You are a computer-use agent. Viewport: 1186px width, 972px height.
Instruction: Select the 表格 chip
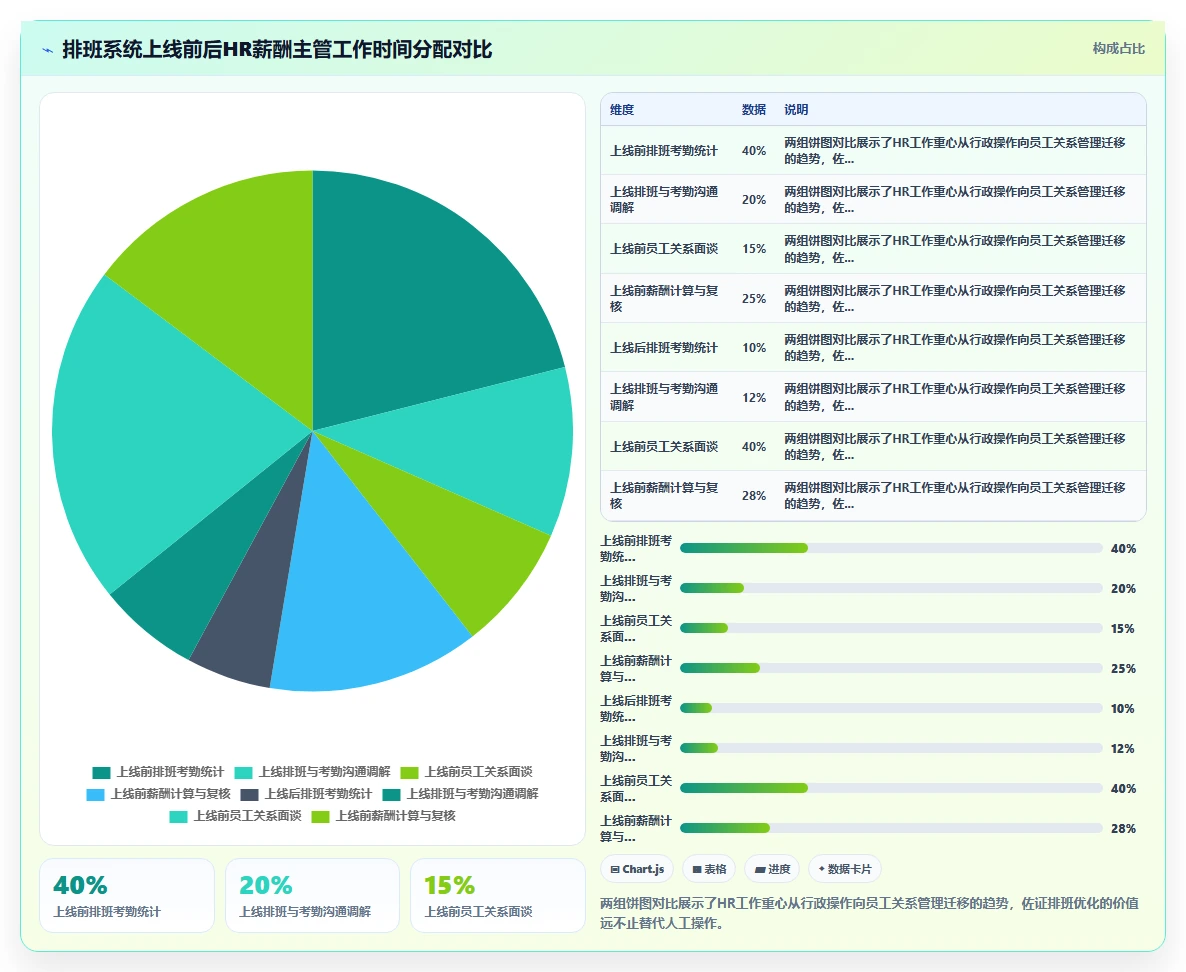[709, 869]
